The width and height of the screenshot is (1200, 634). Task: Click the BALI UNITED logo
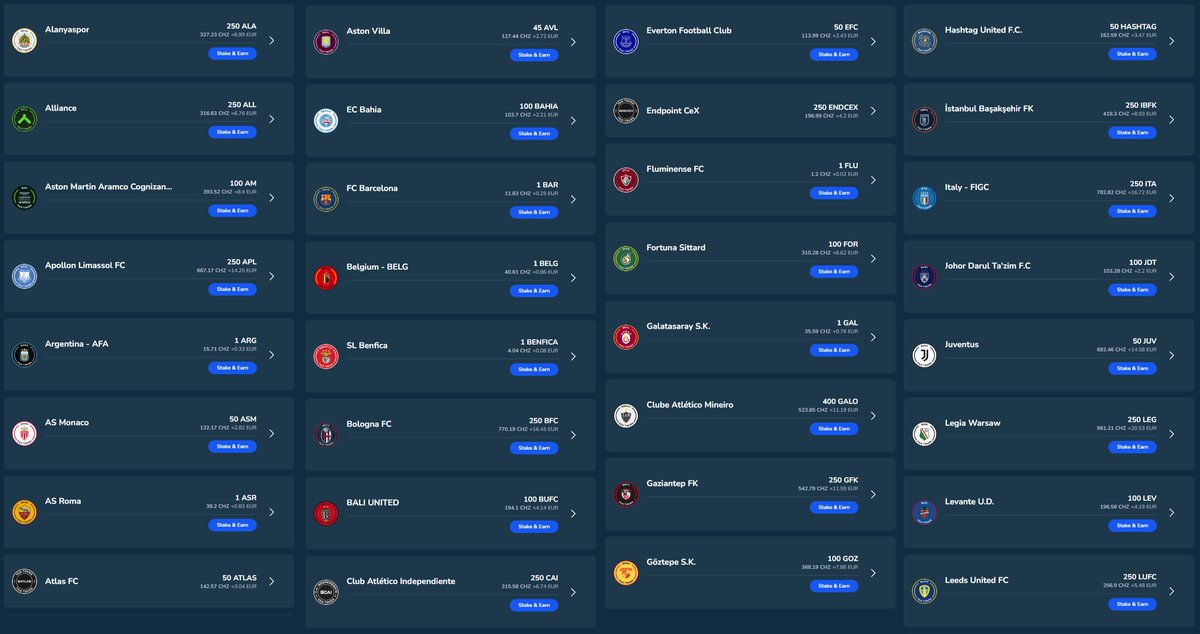[x=326, y=513]
